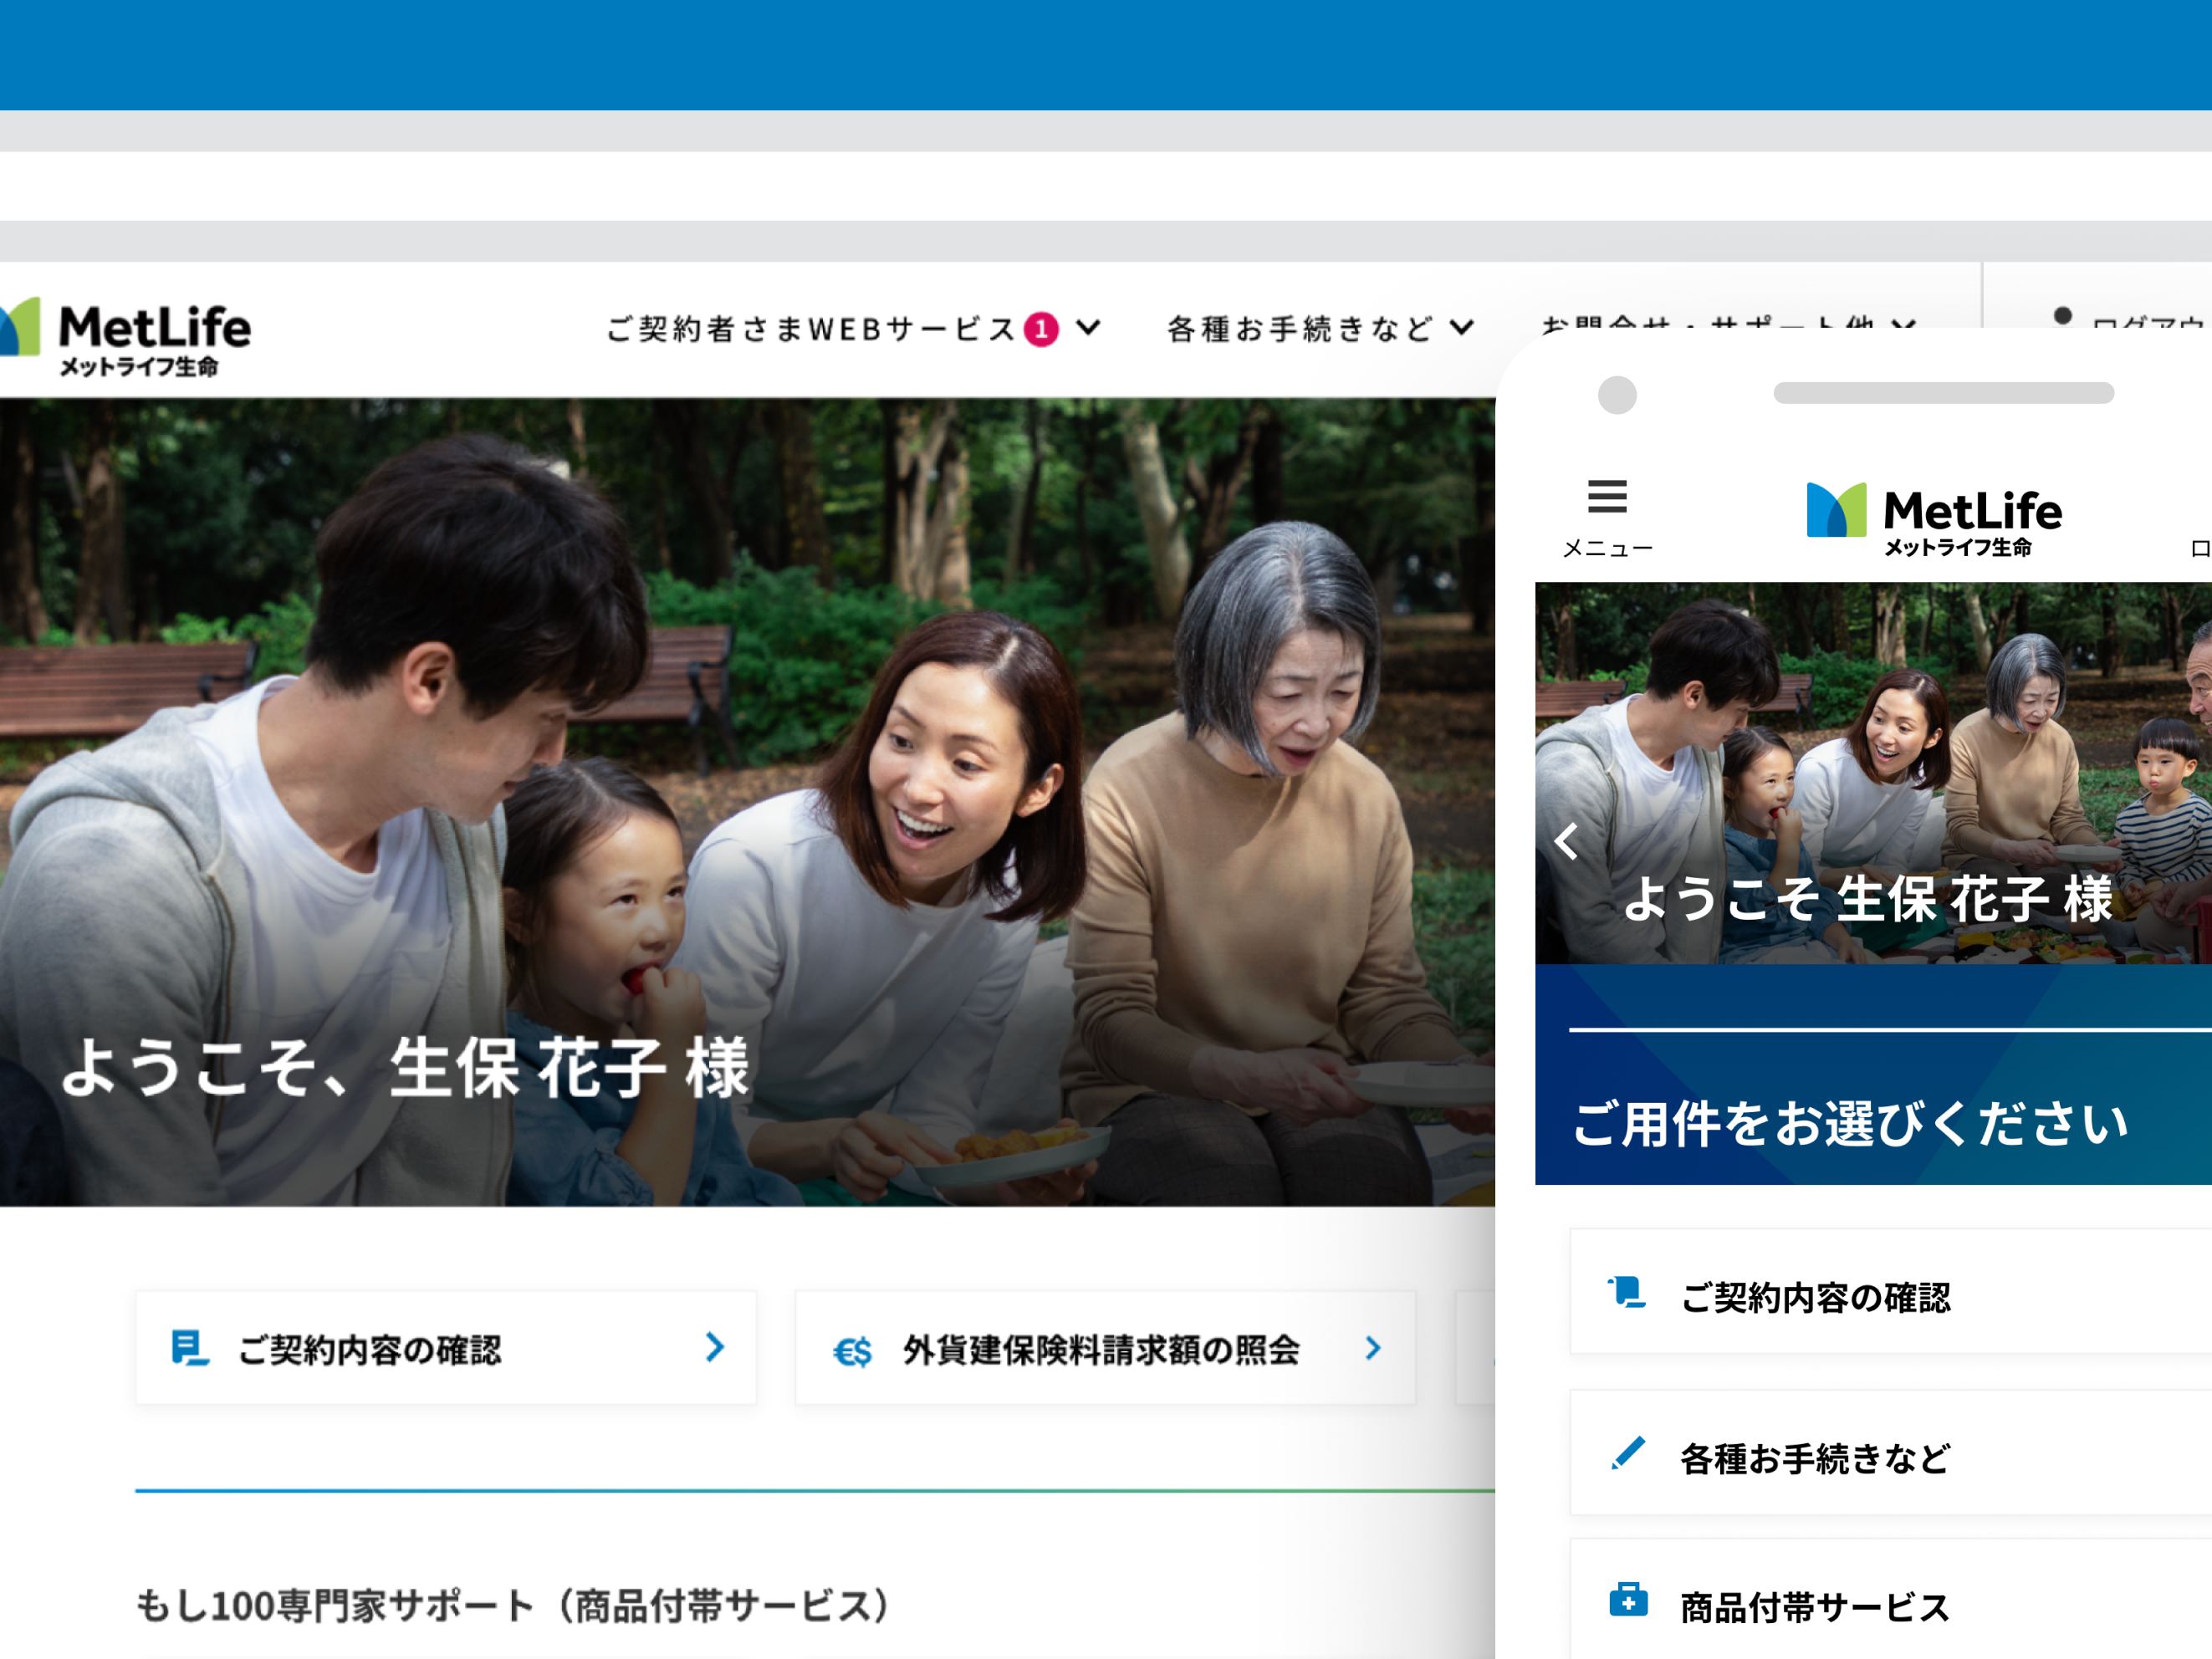Open the mobile 商品付帯サービス button

tap(1814, 1607)
